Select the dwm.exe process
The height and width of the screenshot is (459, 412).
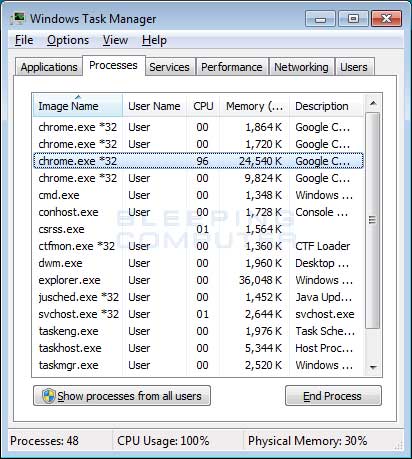pyautogui.click(x=198, y=263)
